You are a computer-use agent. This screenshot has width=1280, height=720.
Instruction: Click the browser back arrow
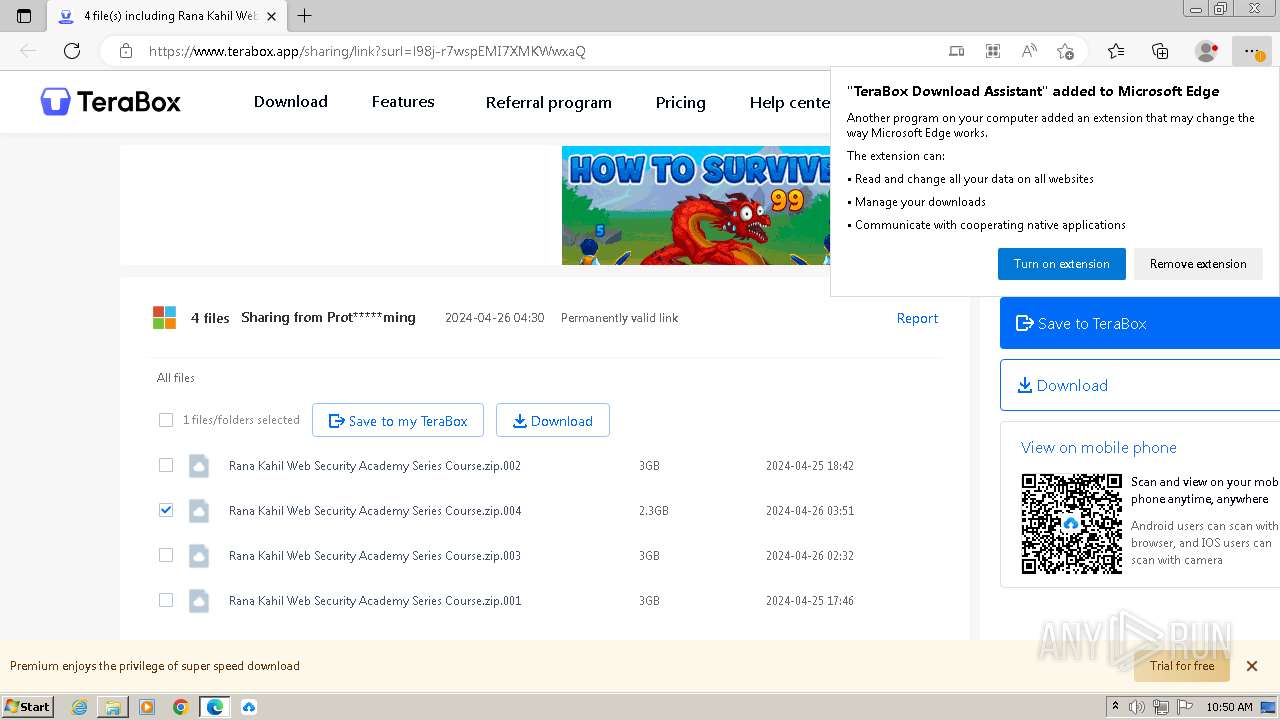28,51
